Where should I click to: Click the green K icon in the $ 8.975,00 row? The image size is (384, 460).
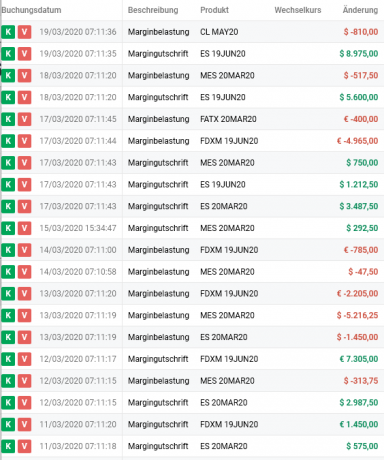[8, 54]
